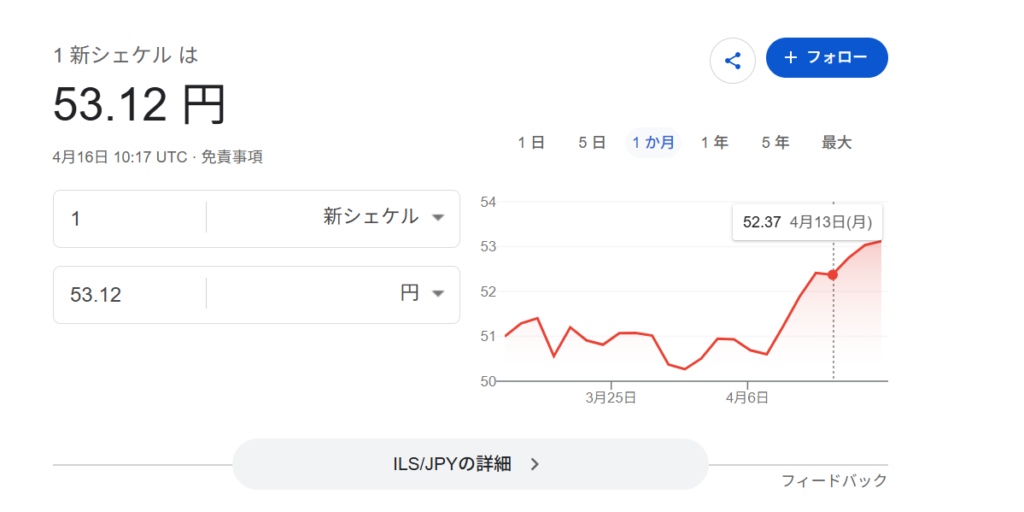1024x512 pixels.
Task: Click the plus icon in フォロー button
Action: [790, 58]
